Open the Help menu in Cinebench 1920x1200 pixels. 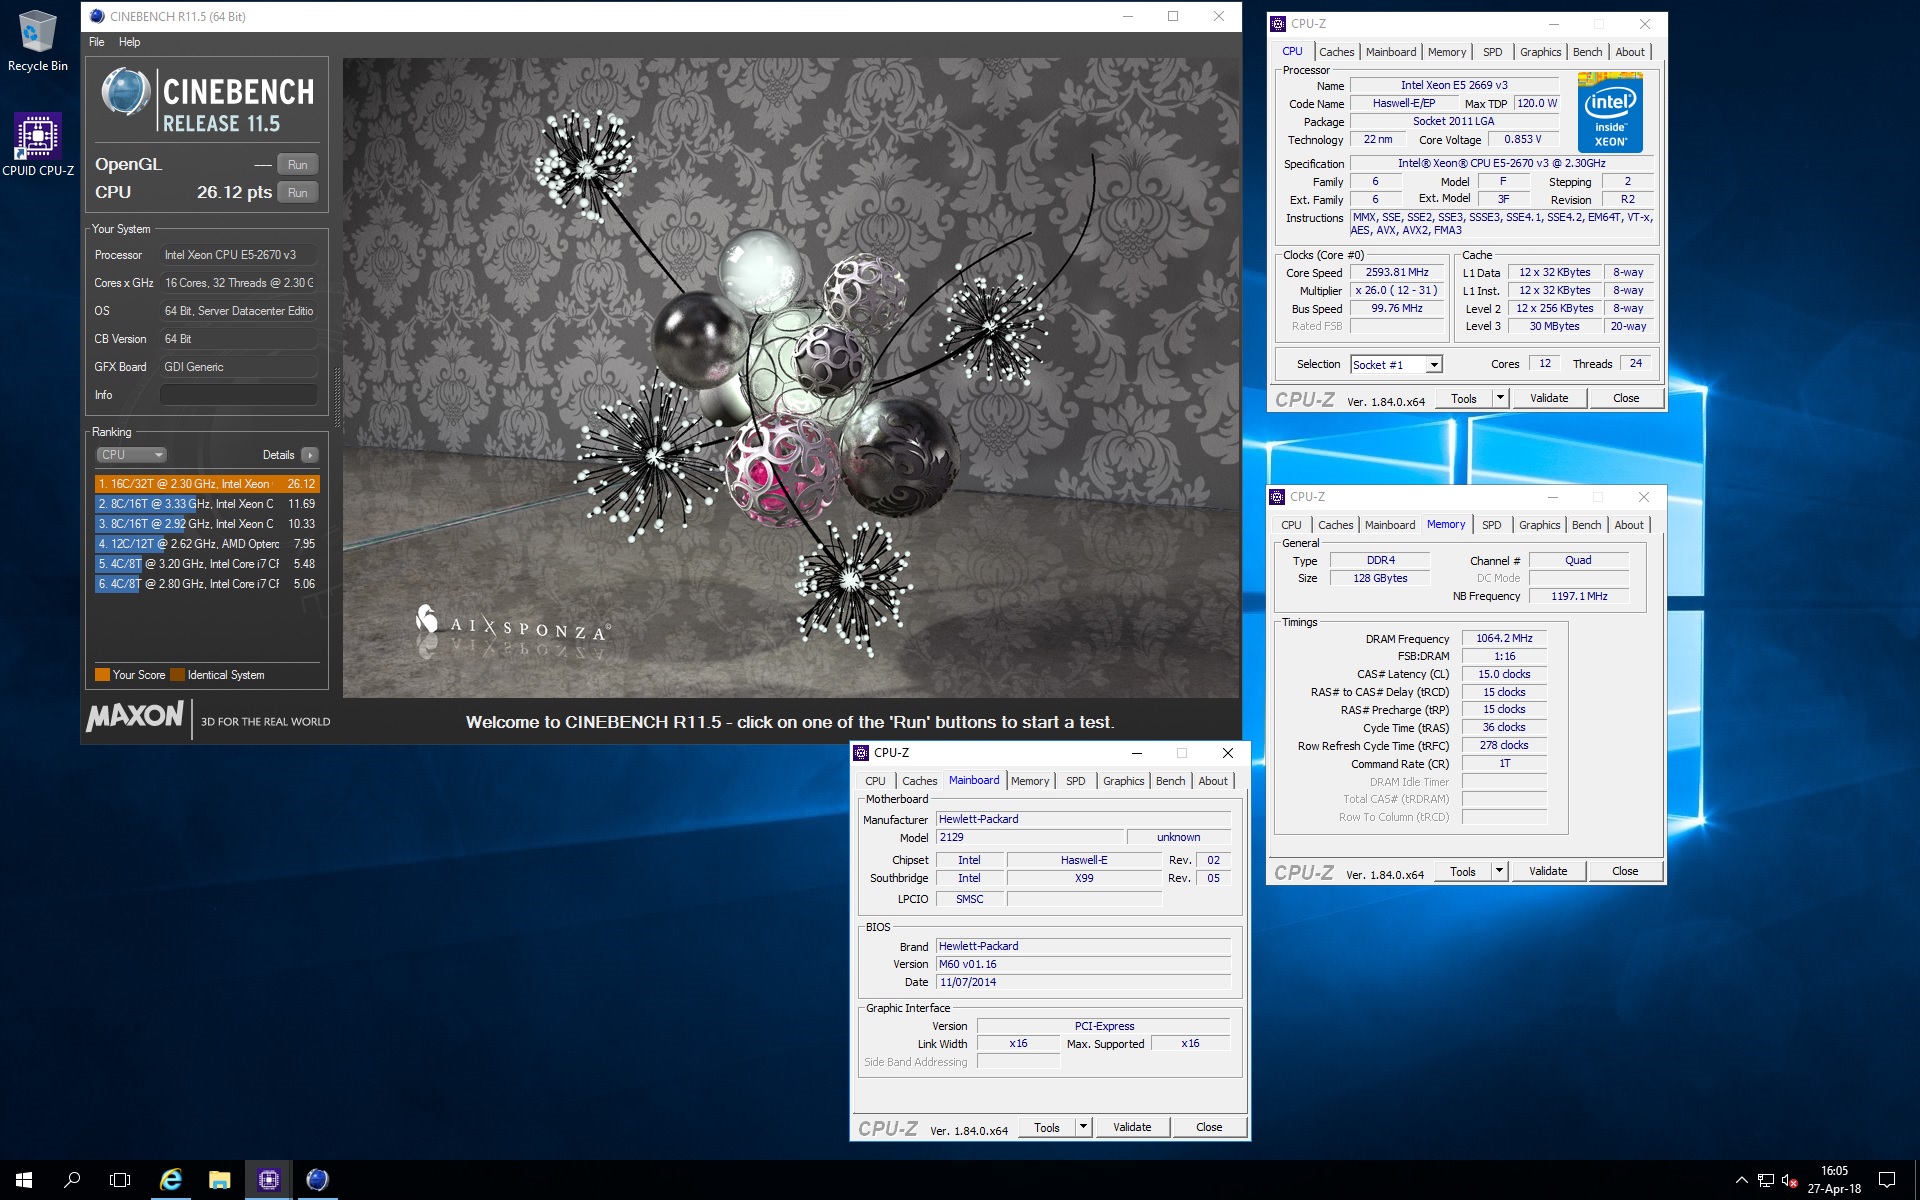pyautogui.click(x=129, y=42)
